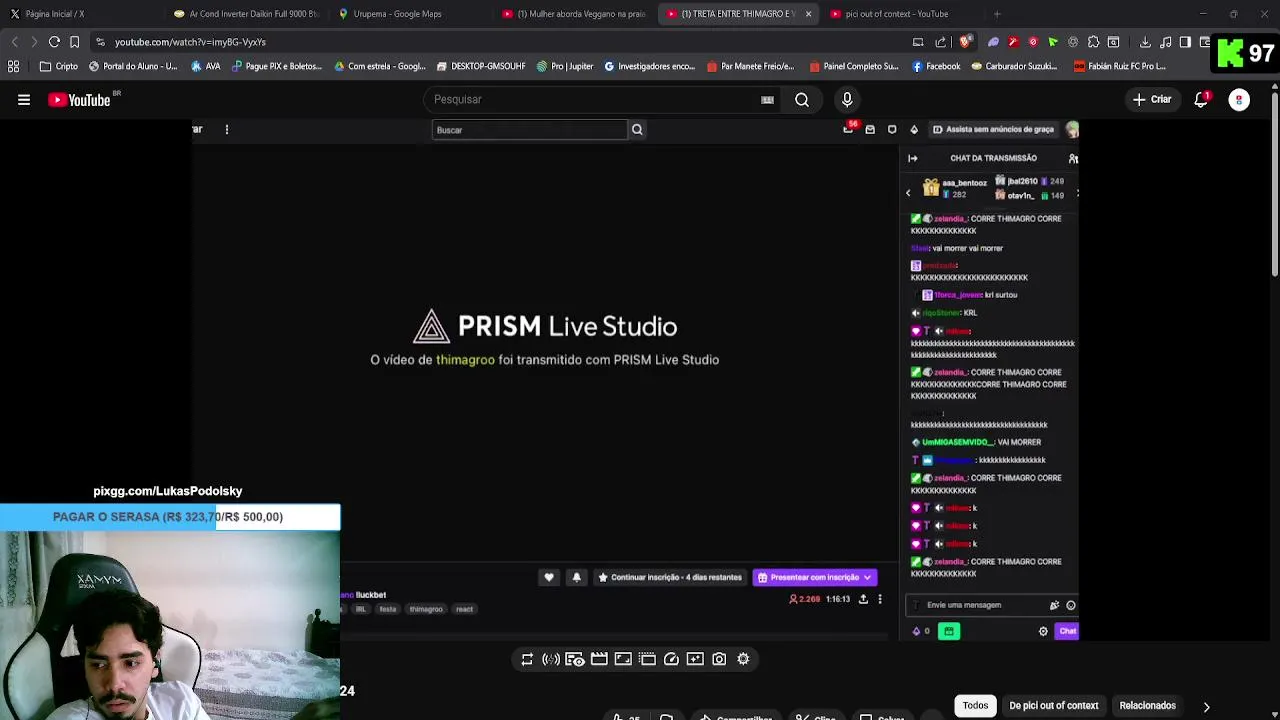1280x720 pixels.
Task: Click the green cursor extension icon
Action: [1053, 42]
